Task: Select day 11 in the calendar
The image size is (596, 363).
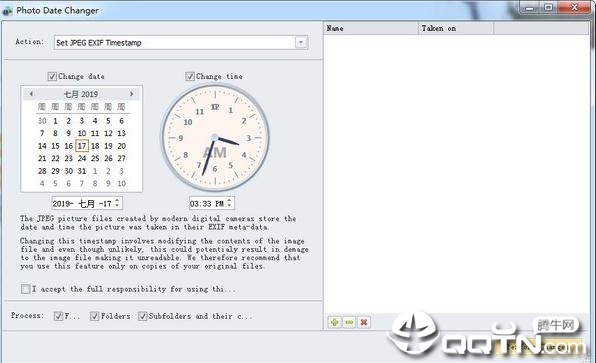Action: [x=95, y=133]
